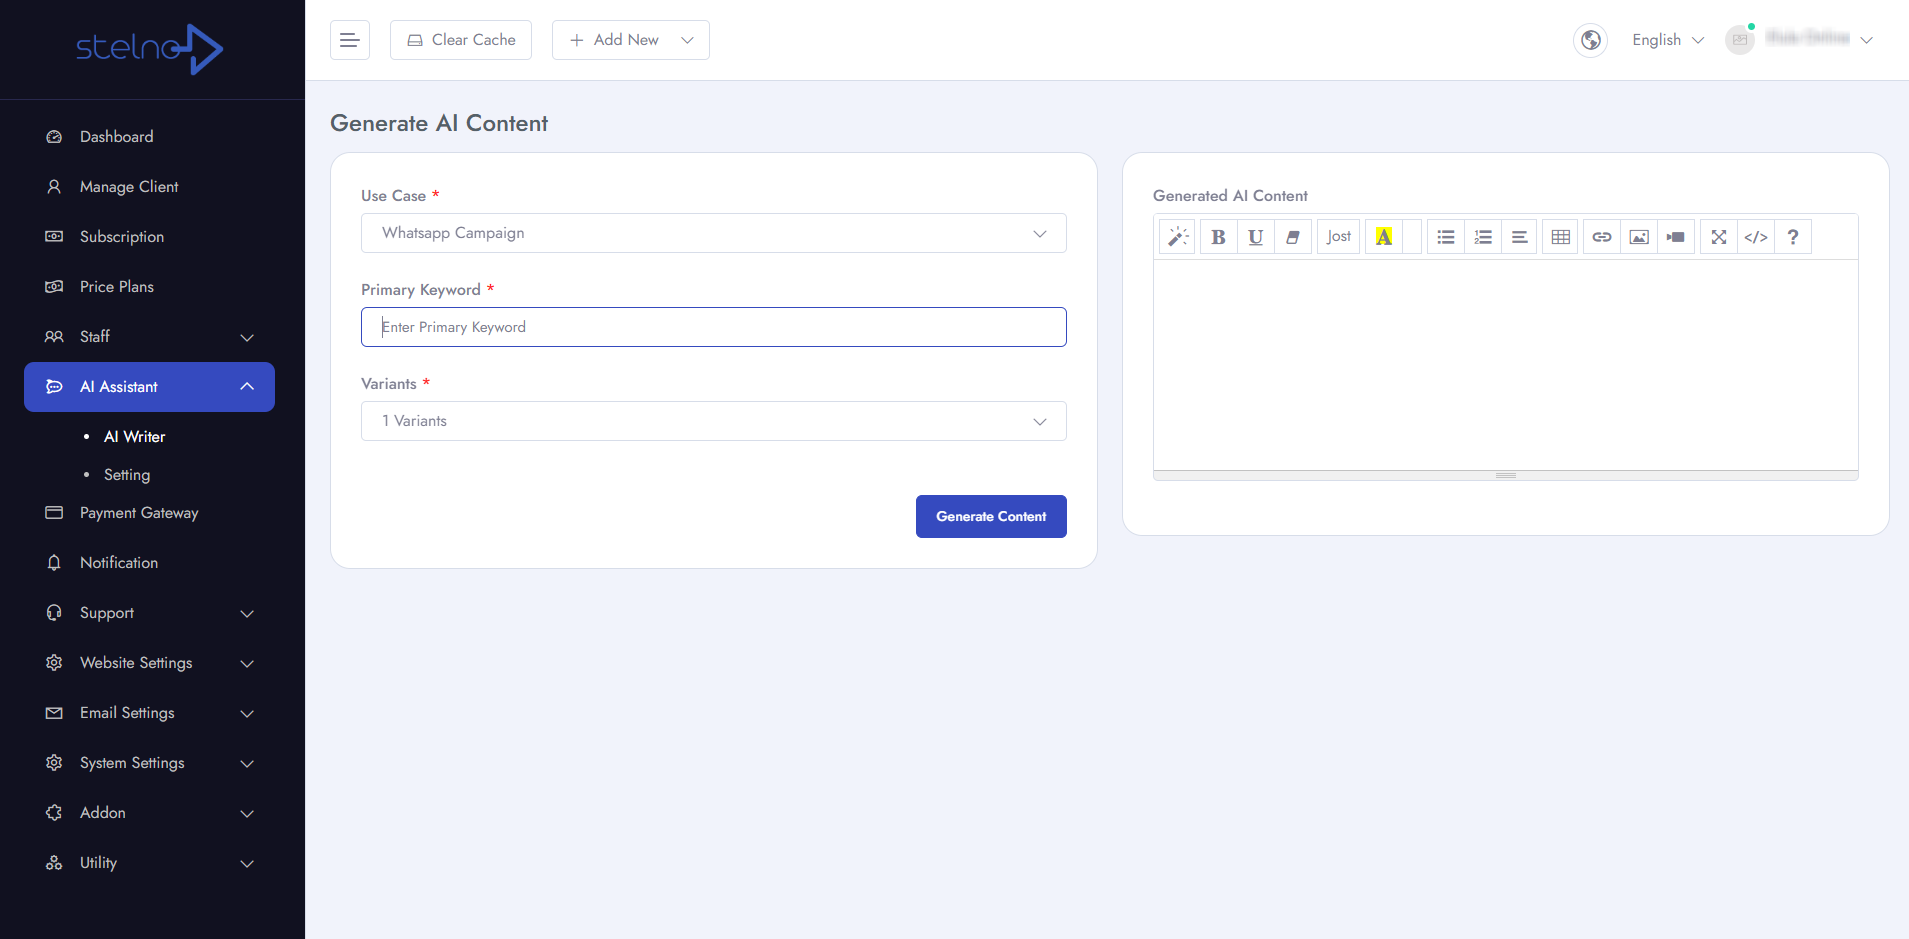Click the magic wand style icon
The image size is (1909, 939).
1177,237
